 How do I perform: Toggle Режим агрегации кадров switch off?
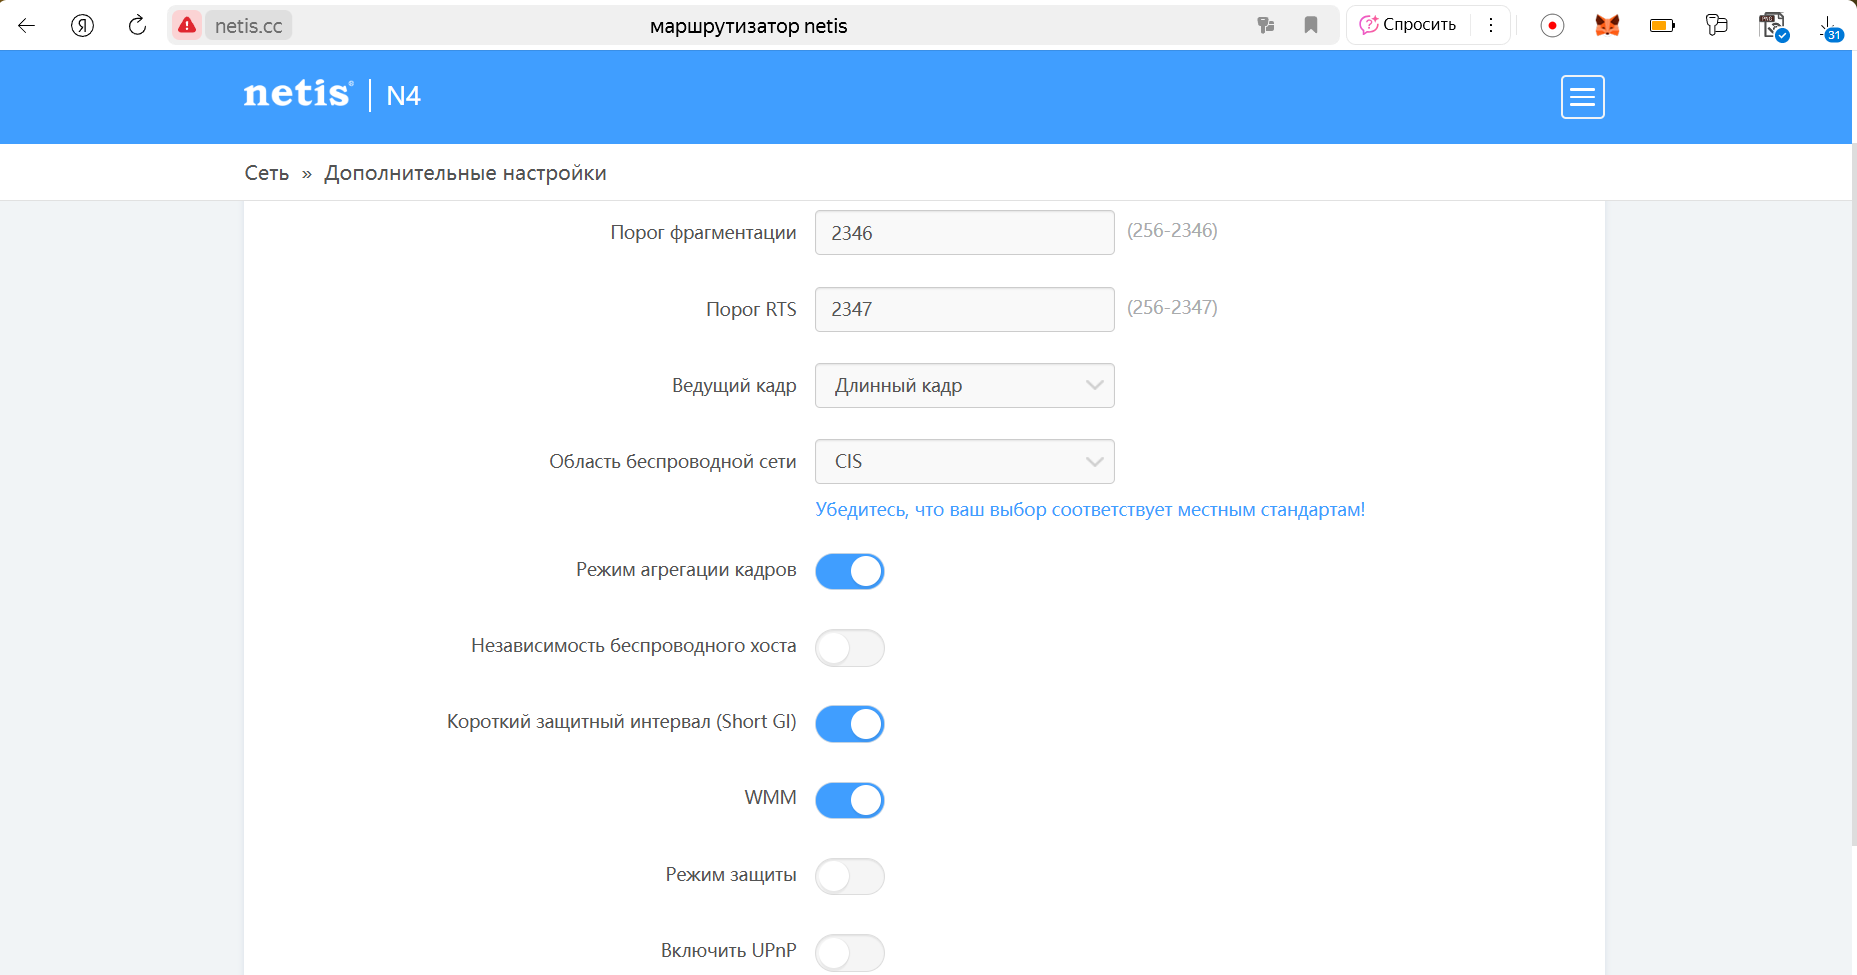tap(850, 571)
